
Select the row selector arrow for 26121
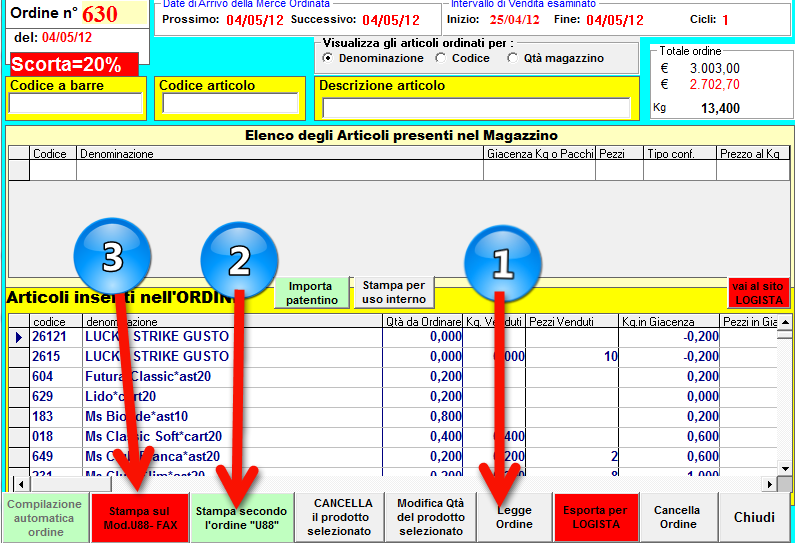pyautogui.click(x=19, y=337)
